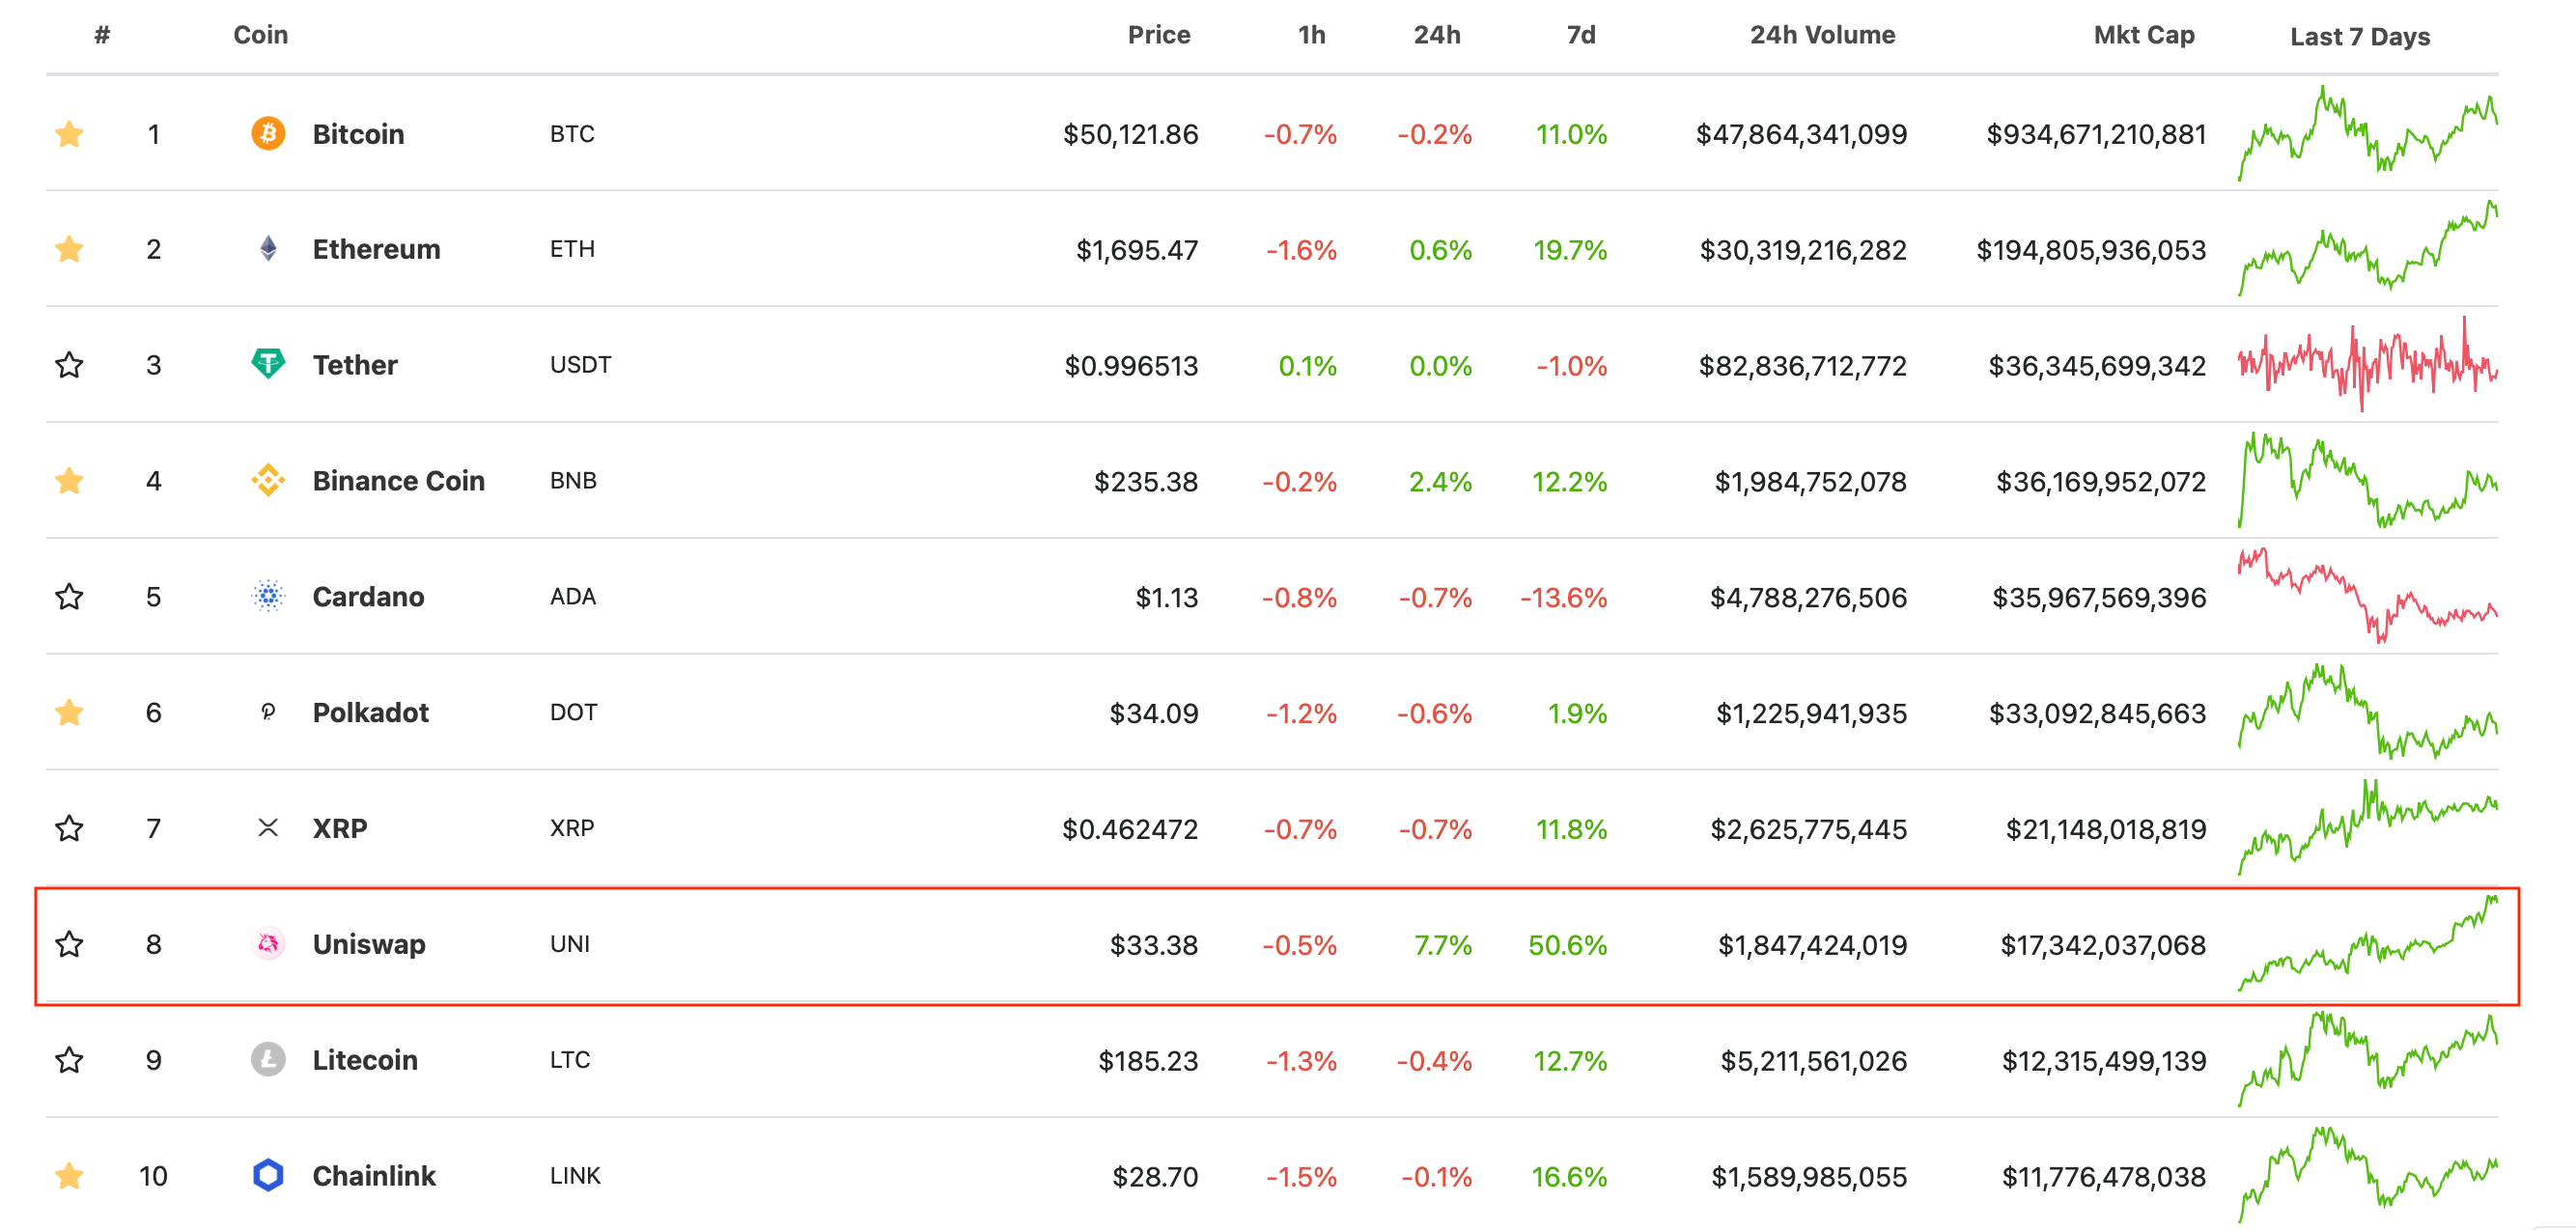The image size is (2576, 1230).
Task: Click the Ethereum logo icon
Action: click(268, 249)
